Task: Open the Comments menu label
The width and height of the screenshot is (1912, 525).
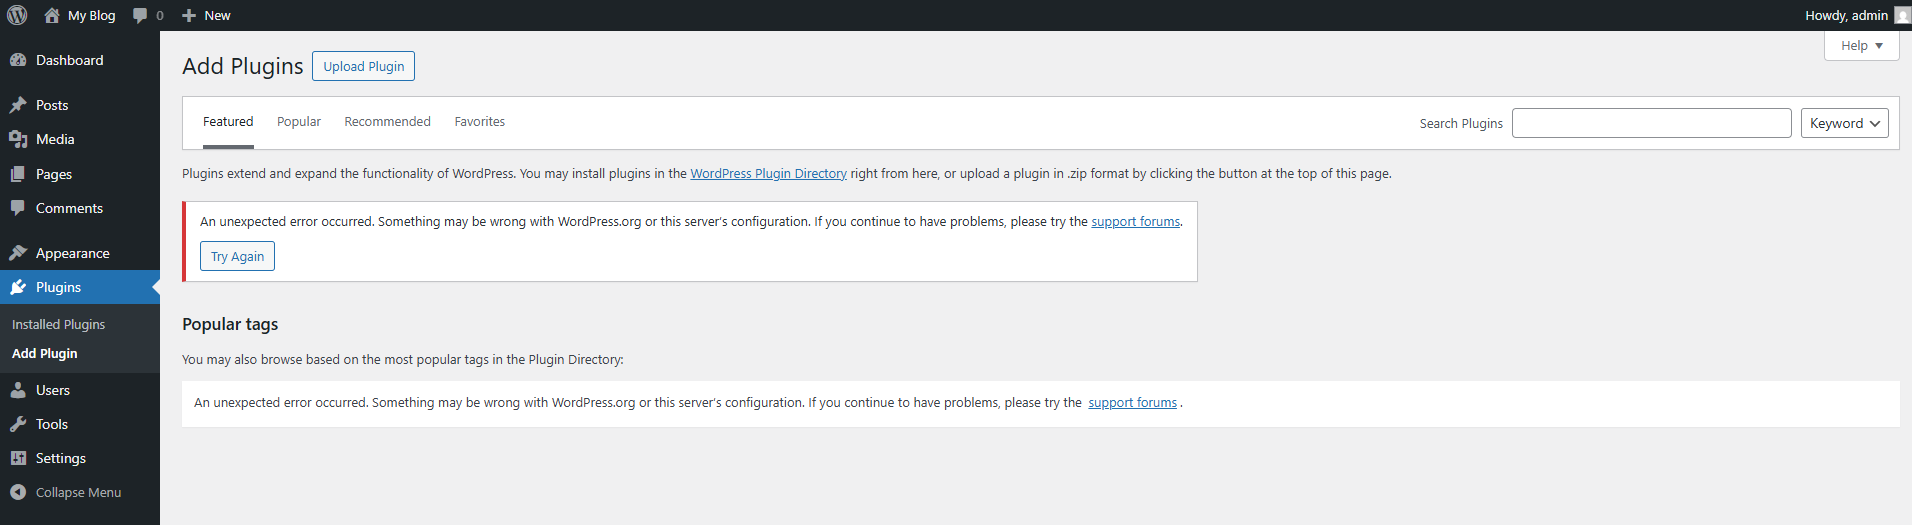Action: pos(69,208)
